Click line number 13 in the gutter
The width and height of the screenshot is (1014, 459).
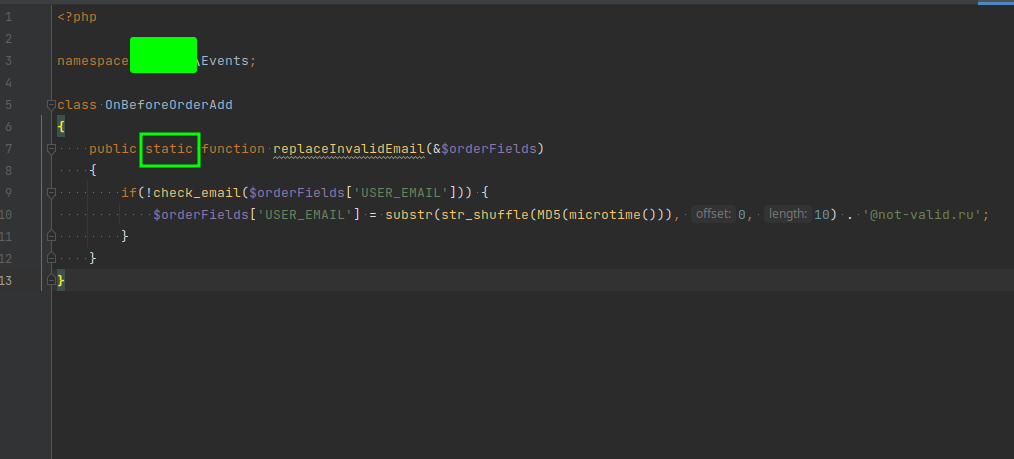pos(6,281)
